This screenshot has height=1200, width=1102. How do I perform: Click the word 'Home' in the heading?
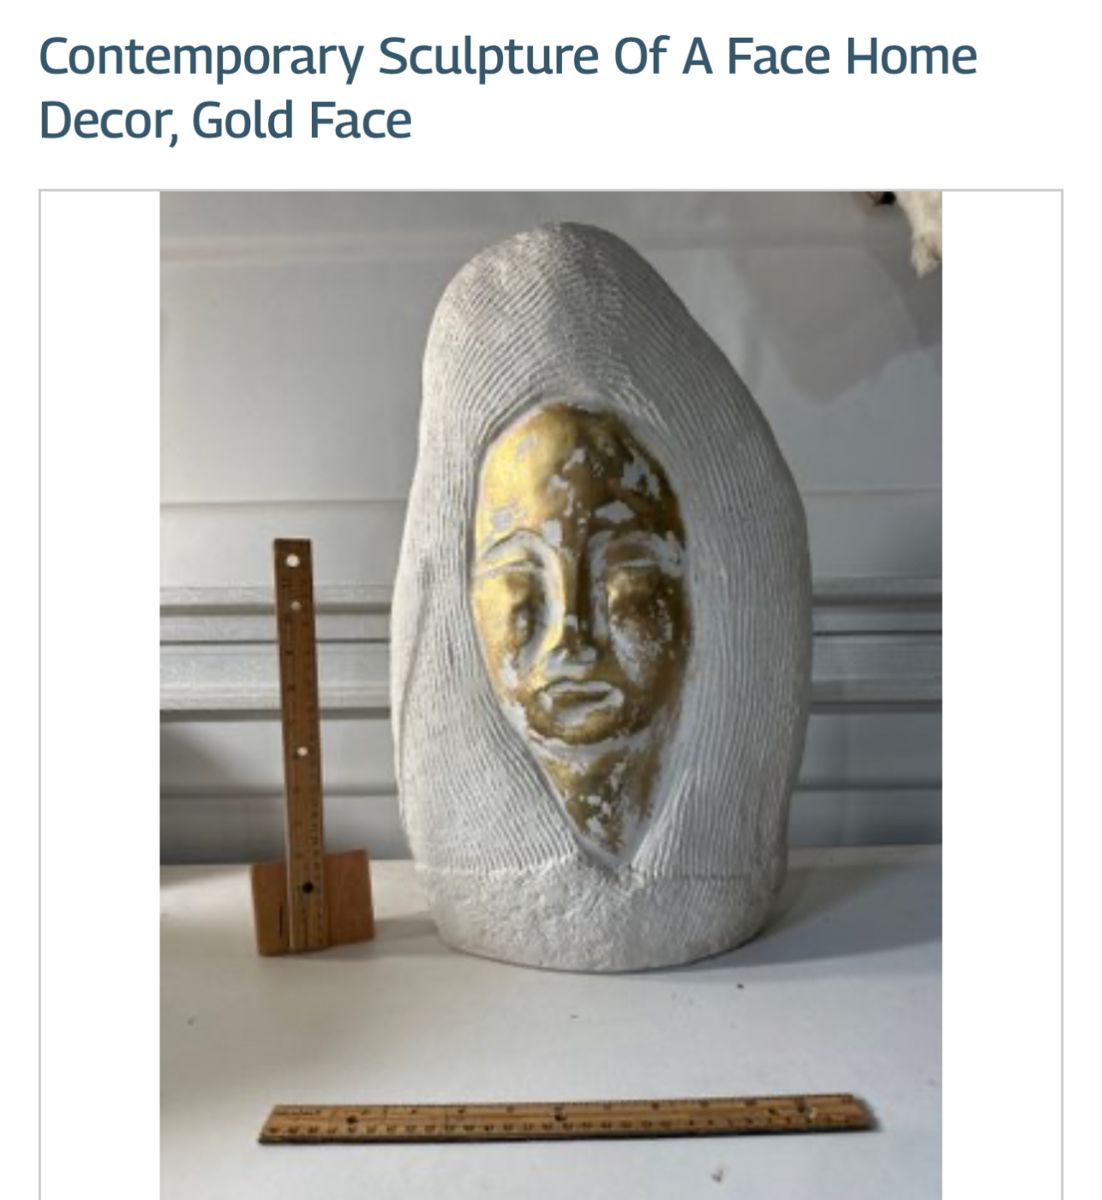click(910, 56)
